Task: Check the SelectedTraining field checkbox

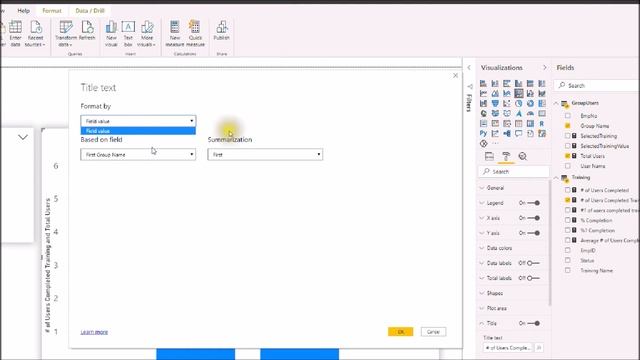Action: [x=568, y=136]
